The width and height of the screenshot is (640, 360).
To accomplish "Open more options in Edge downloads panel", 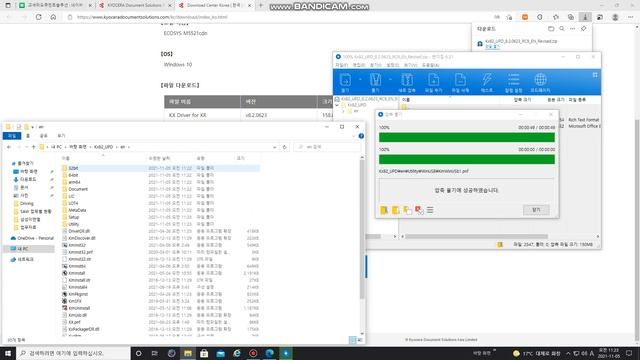I will [573, 29].
